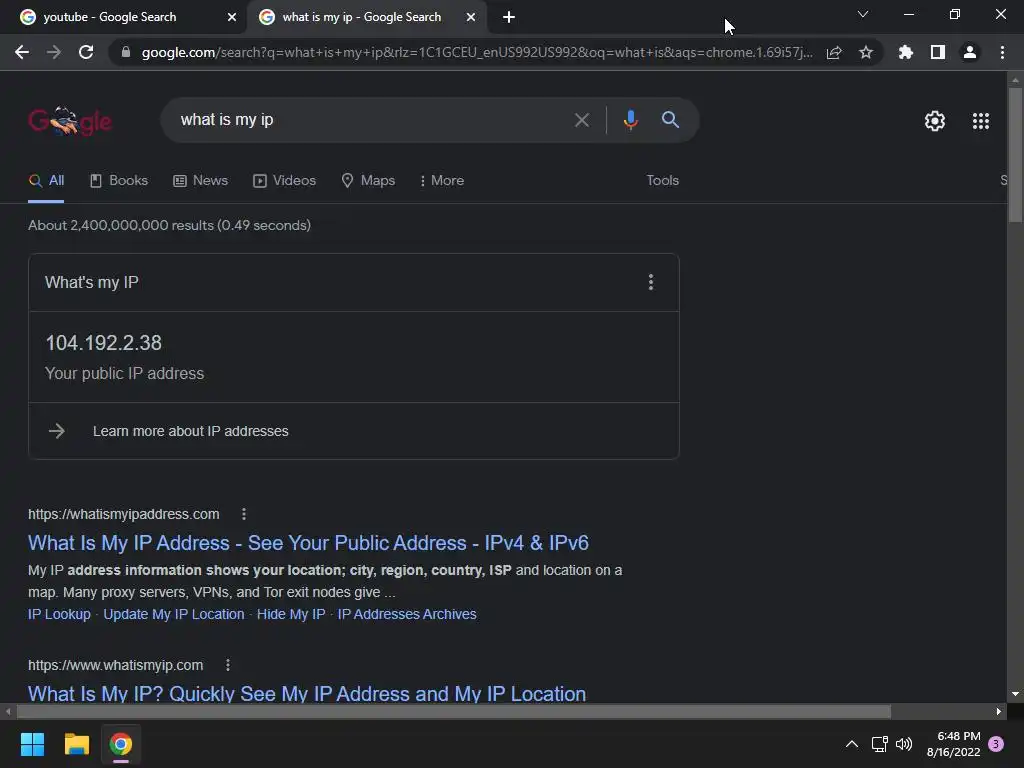Open What Is My IP Address result

308,543
